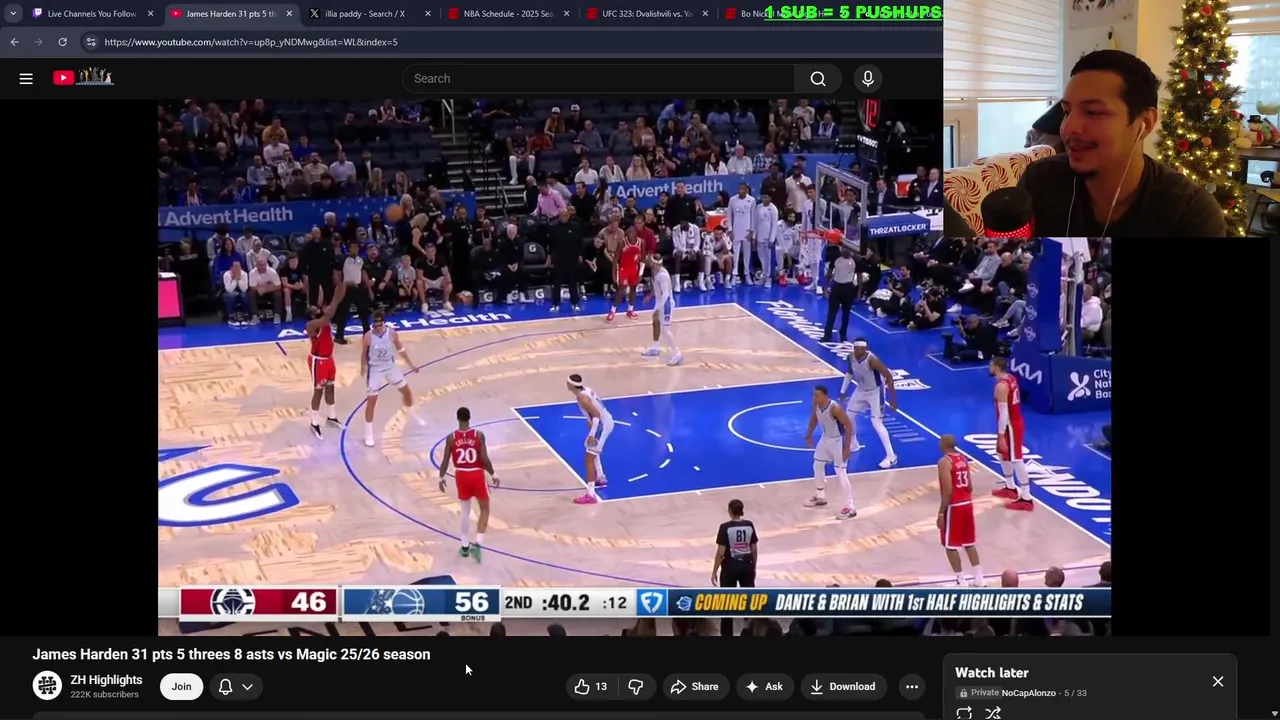This screenshot has width=1280, height=720.
Task: View site information icon in address bar
Action: coord(91,42)
